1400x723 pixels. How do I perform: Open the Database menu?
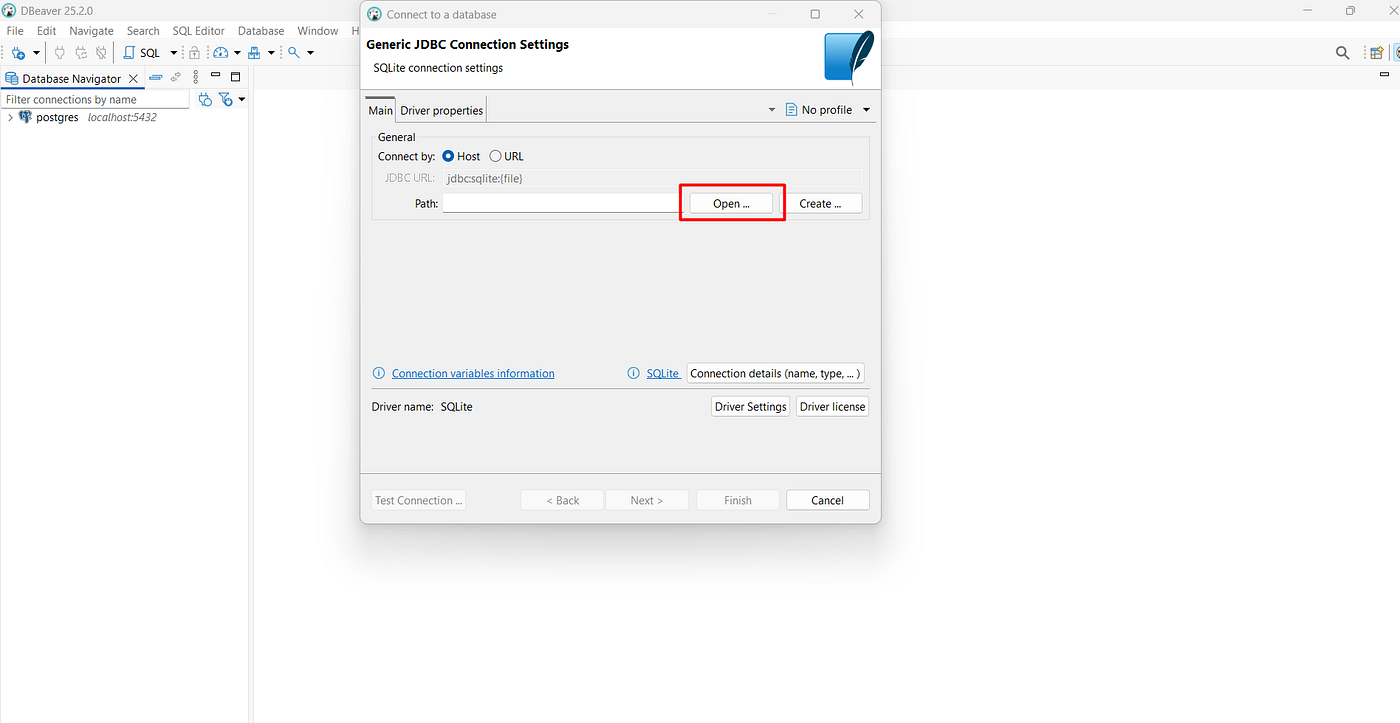coord(261,31)
